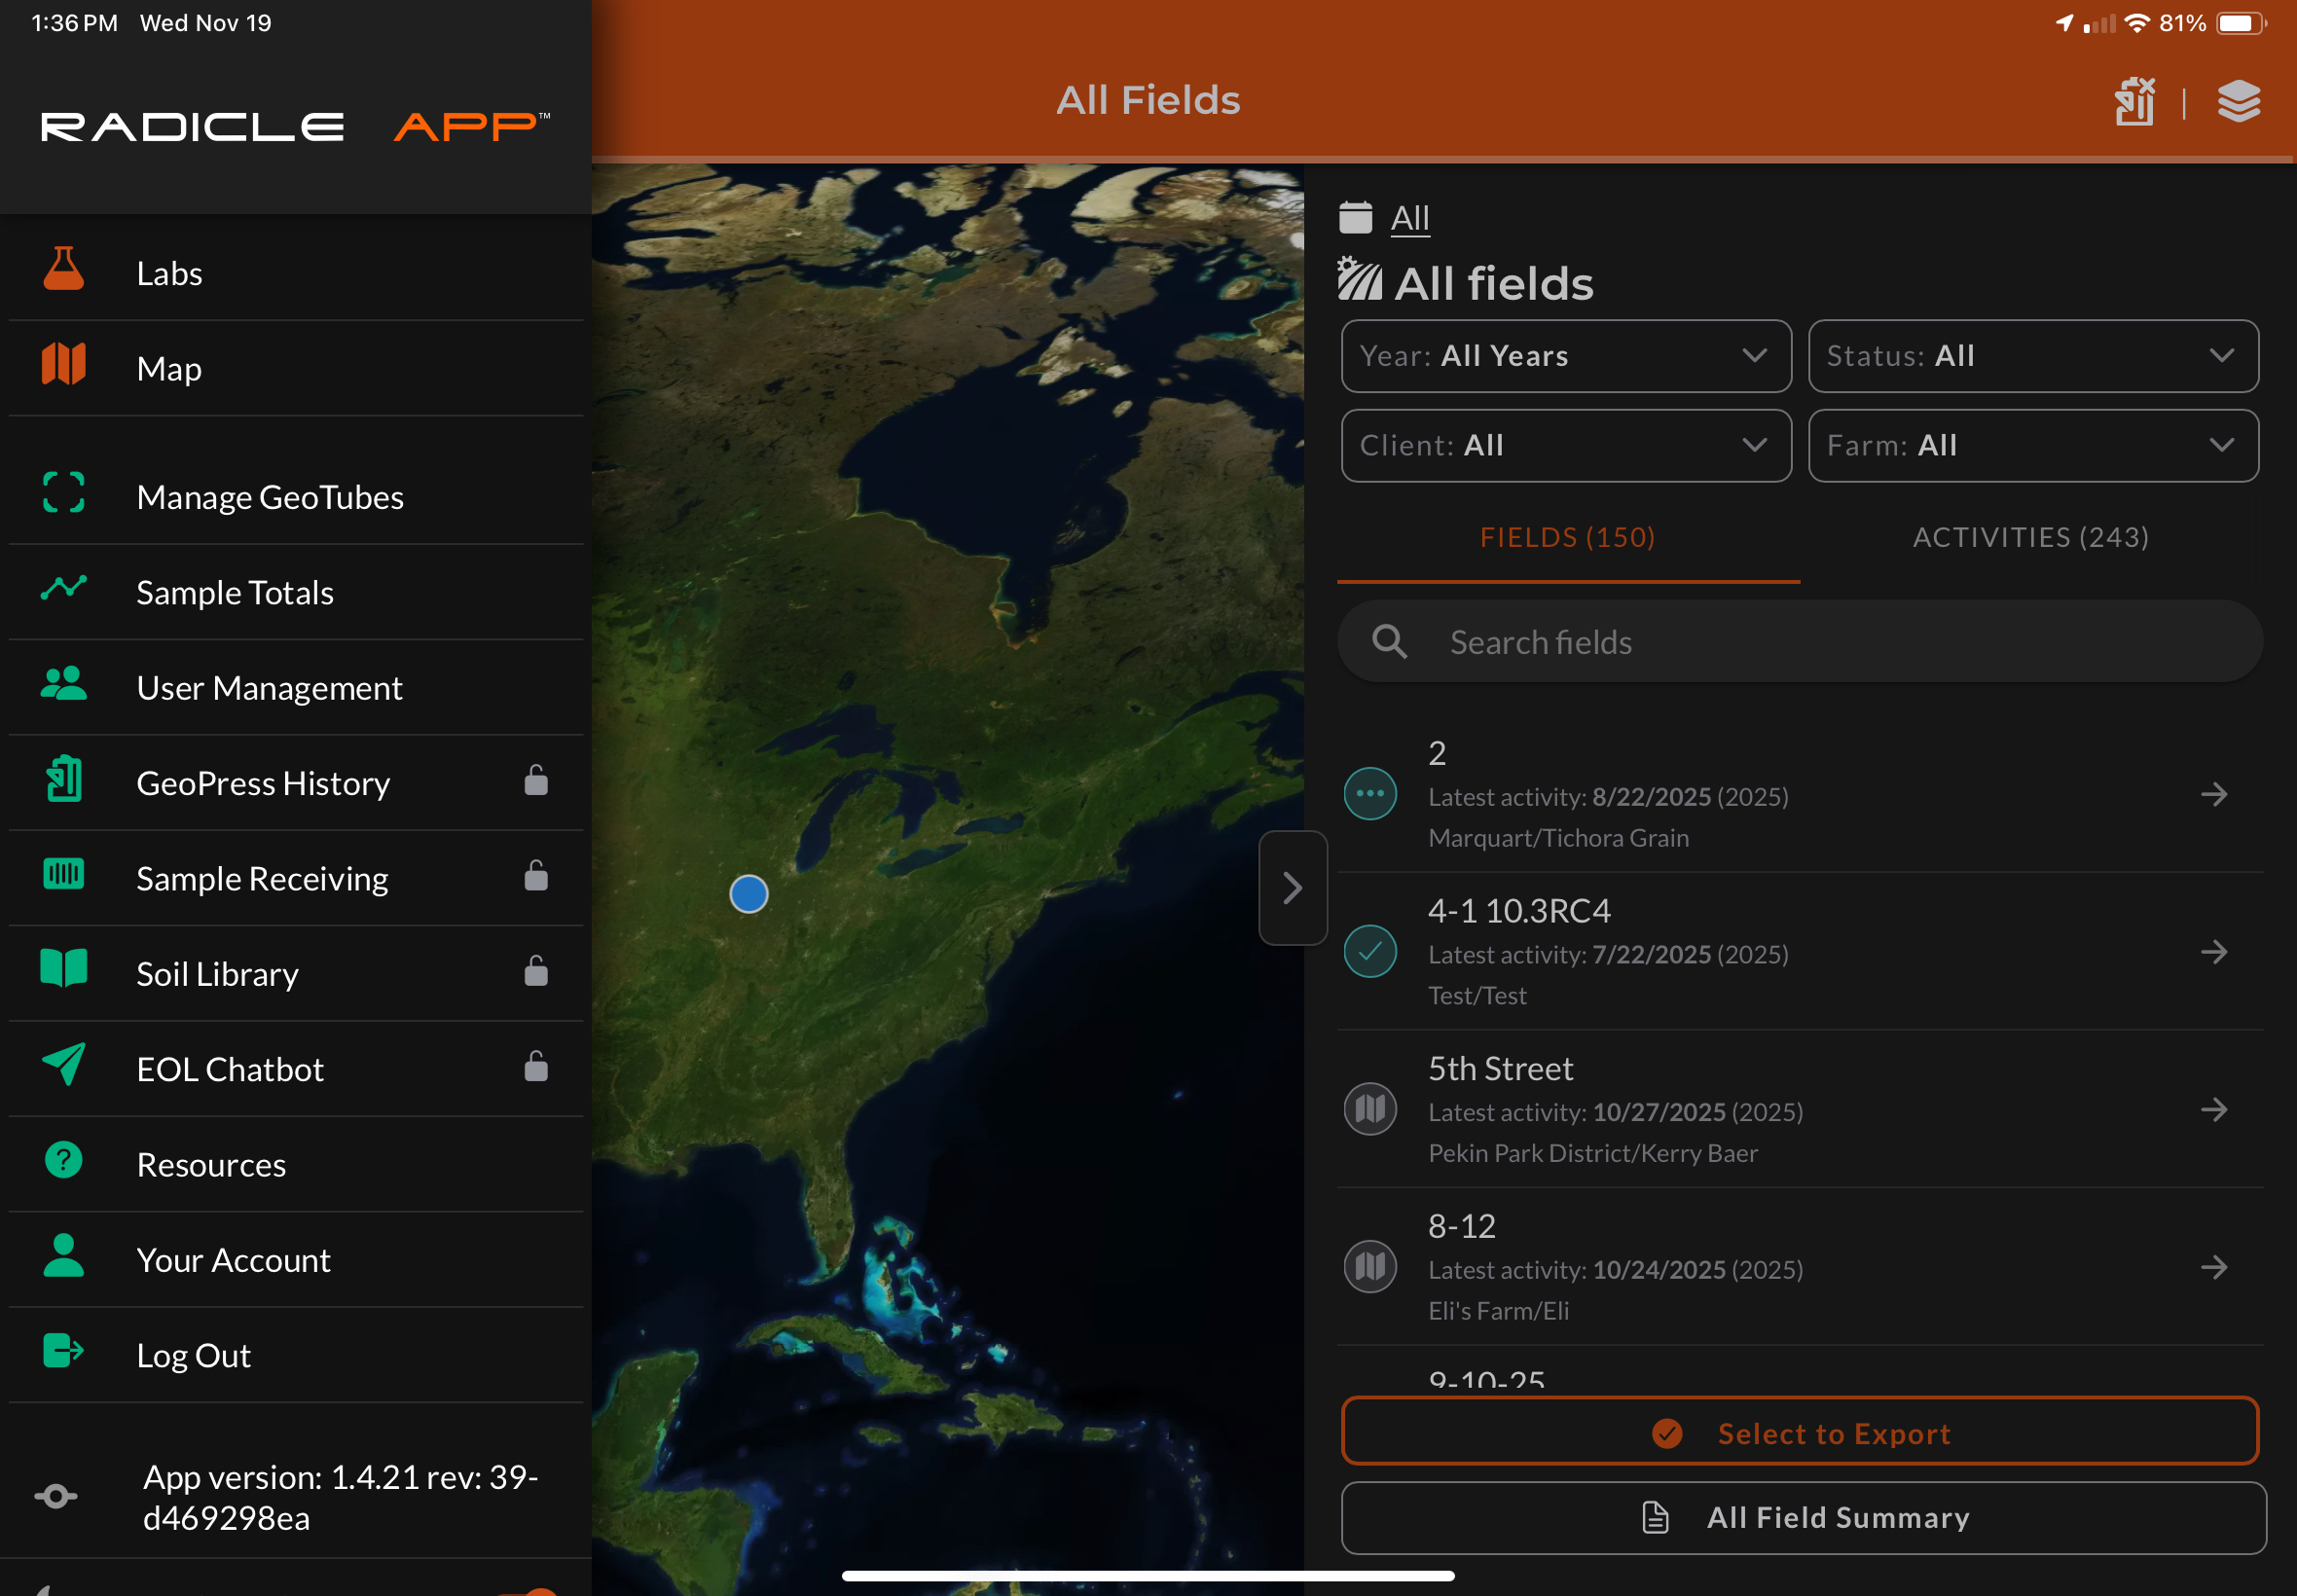Tap the EOL Chatbot paper plane icon
This screenshot has height=1596, width=2297.
point(64,1065)
